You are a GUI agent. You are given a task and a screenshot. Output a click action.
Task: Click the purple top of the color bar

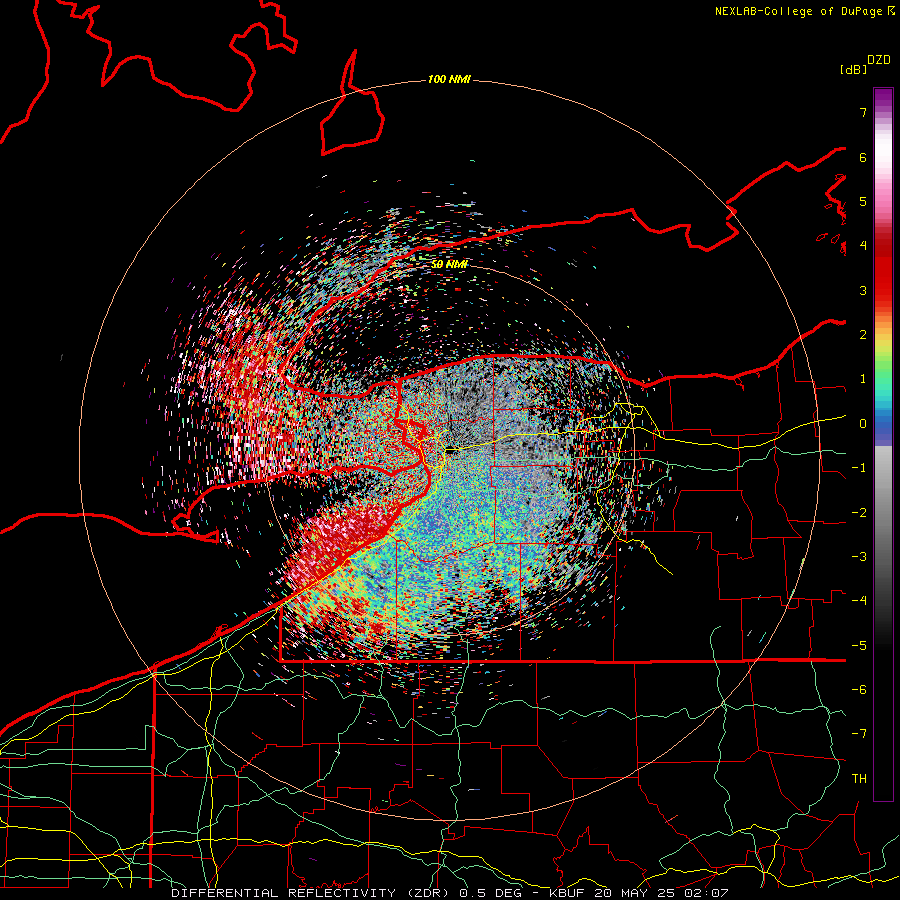tap(883, 99)
